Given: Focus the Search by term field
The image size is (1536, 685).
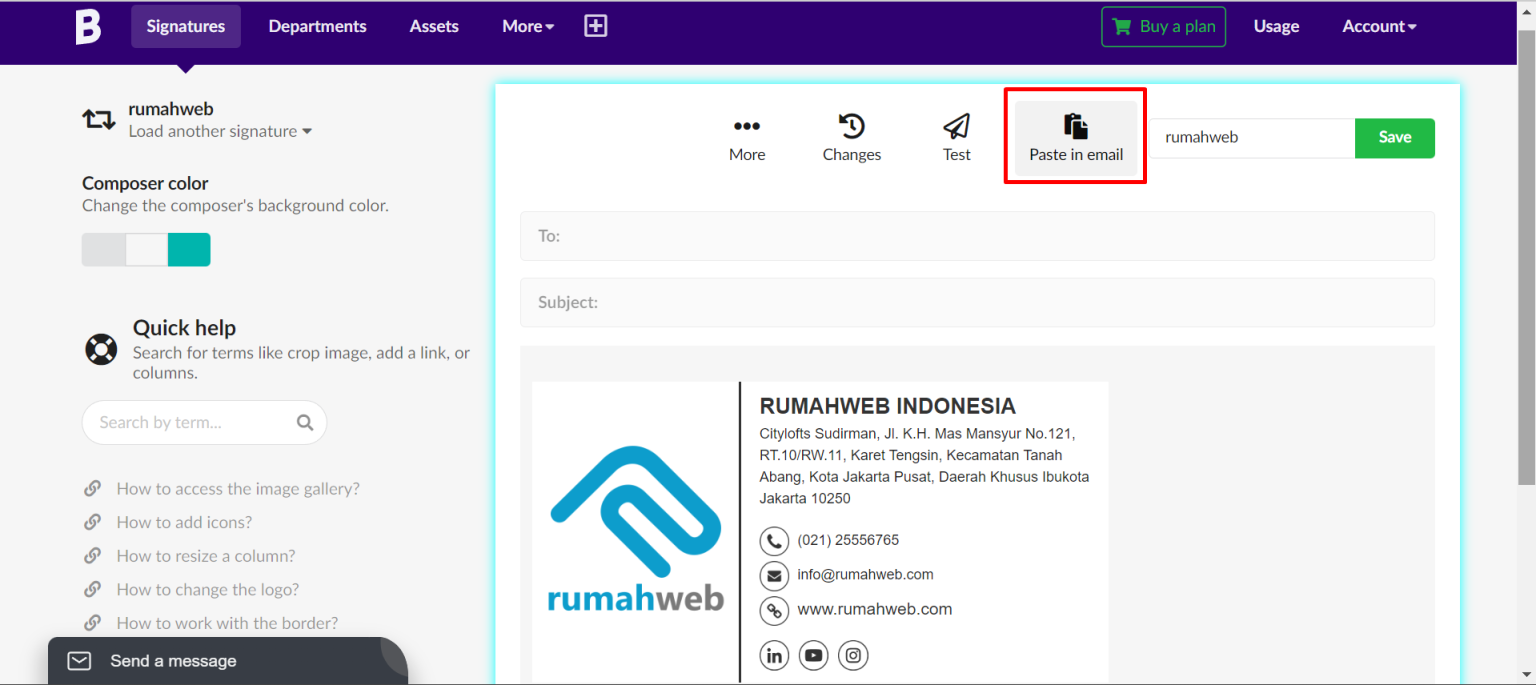Looking at the screenshot, I should coord(204,422).
